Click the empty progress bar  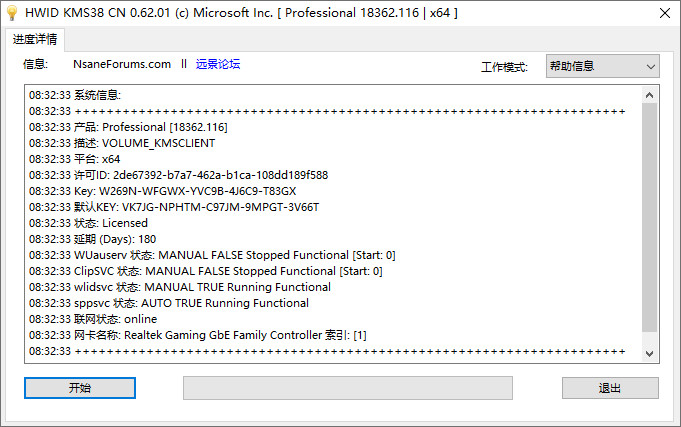tap(348, 388)
